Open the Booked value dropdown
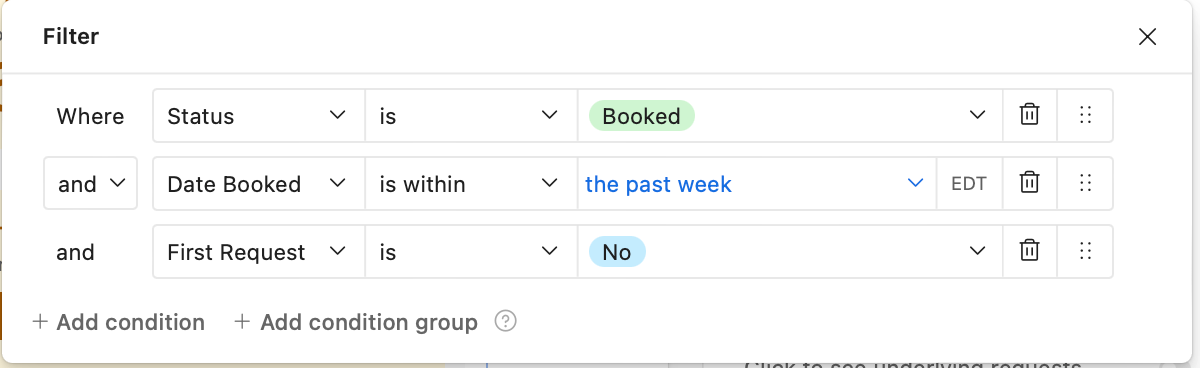 point(790,116)
